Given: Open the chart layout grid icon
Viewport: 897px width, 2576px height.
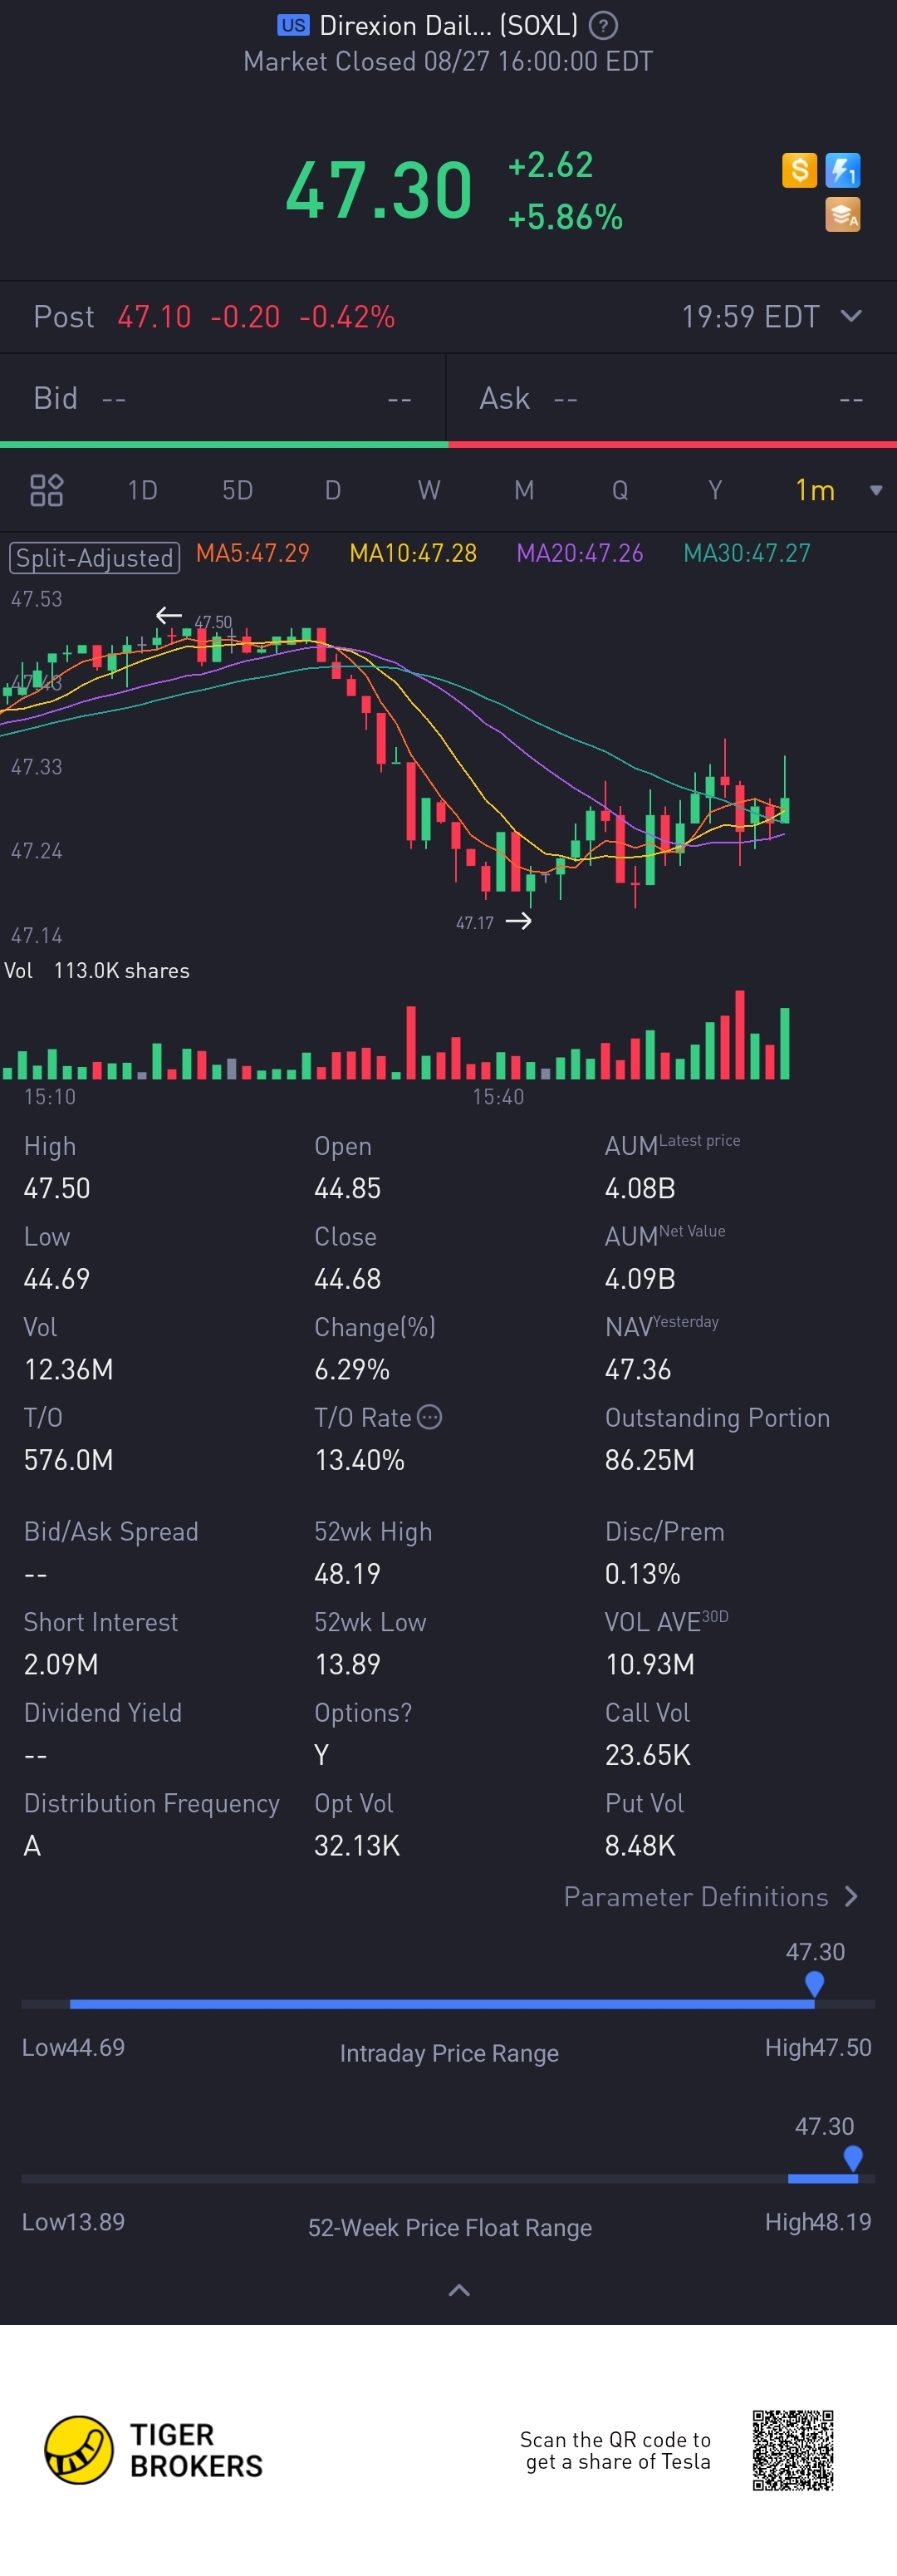Looking at the screenshot, I should tap(47, 490).
